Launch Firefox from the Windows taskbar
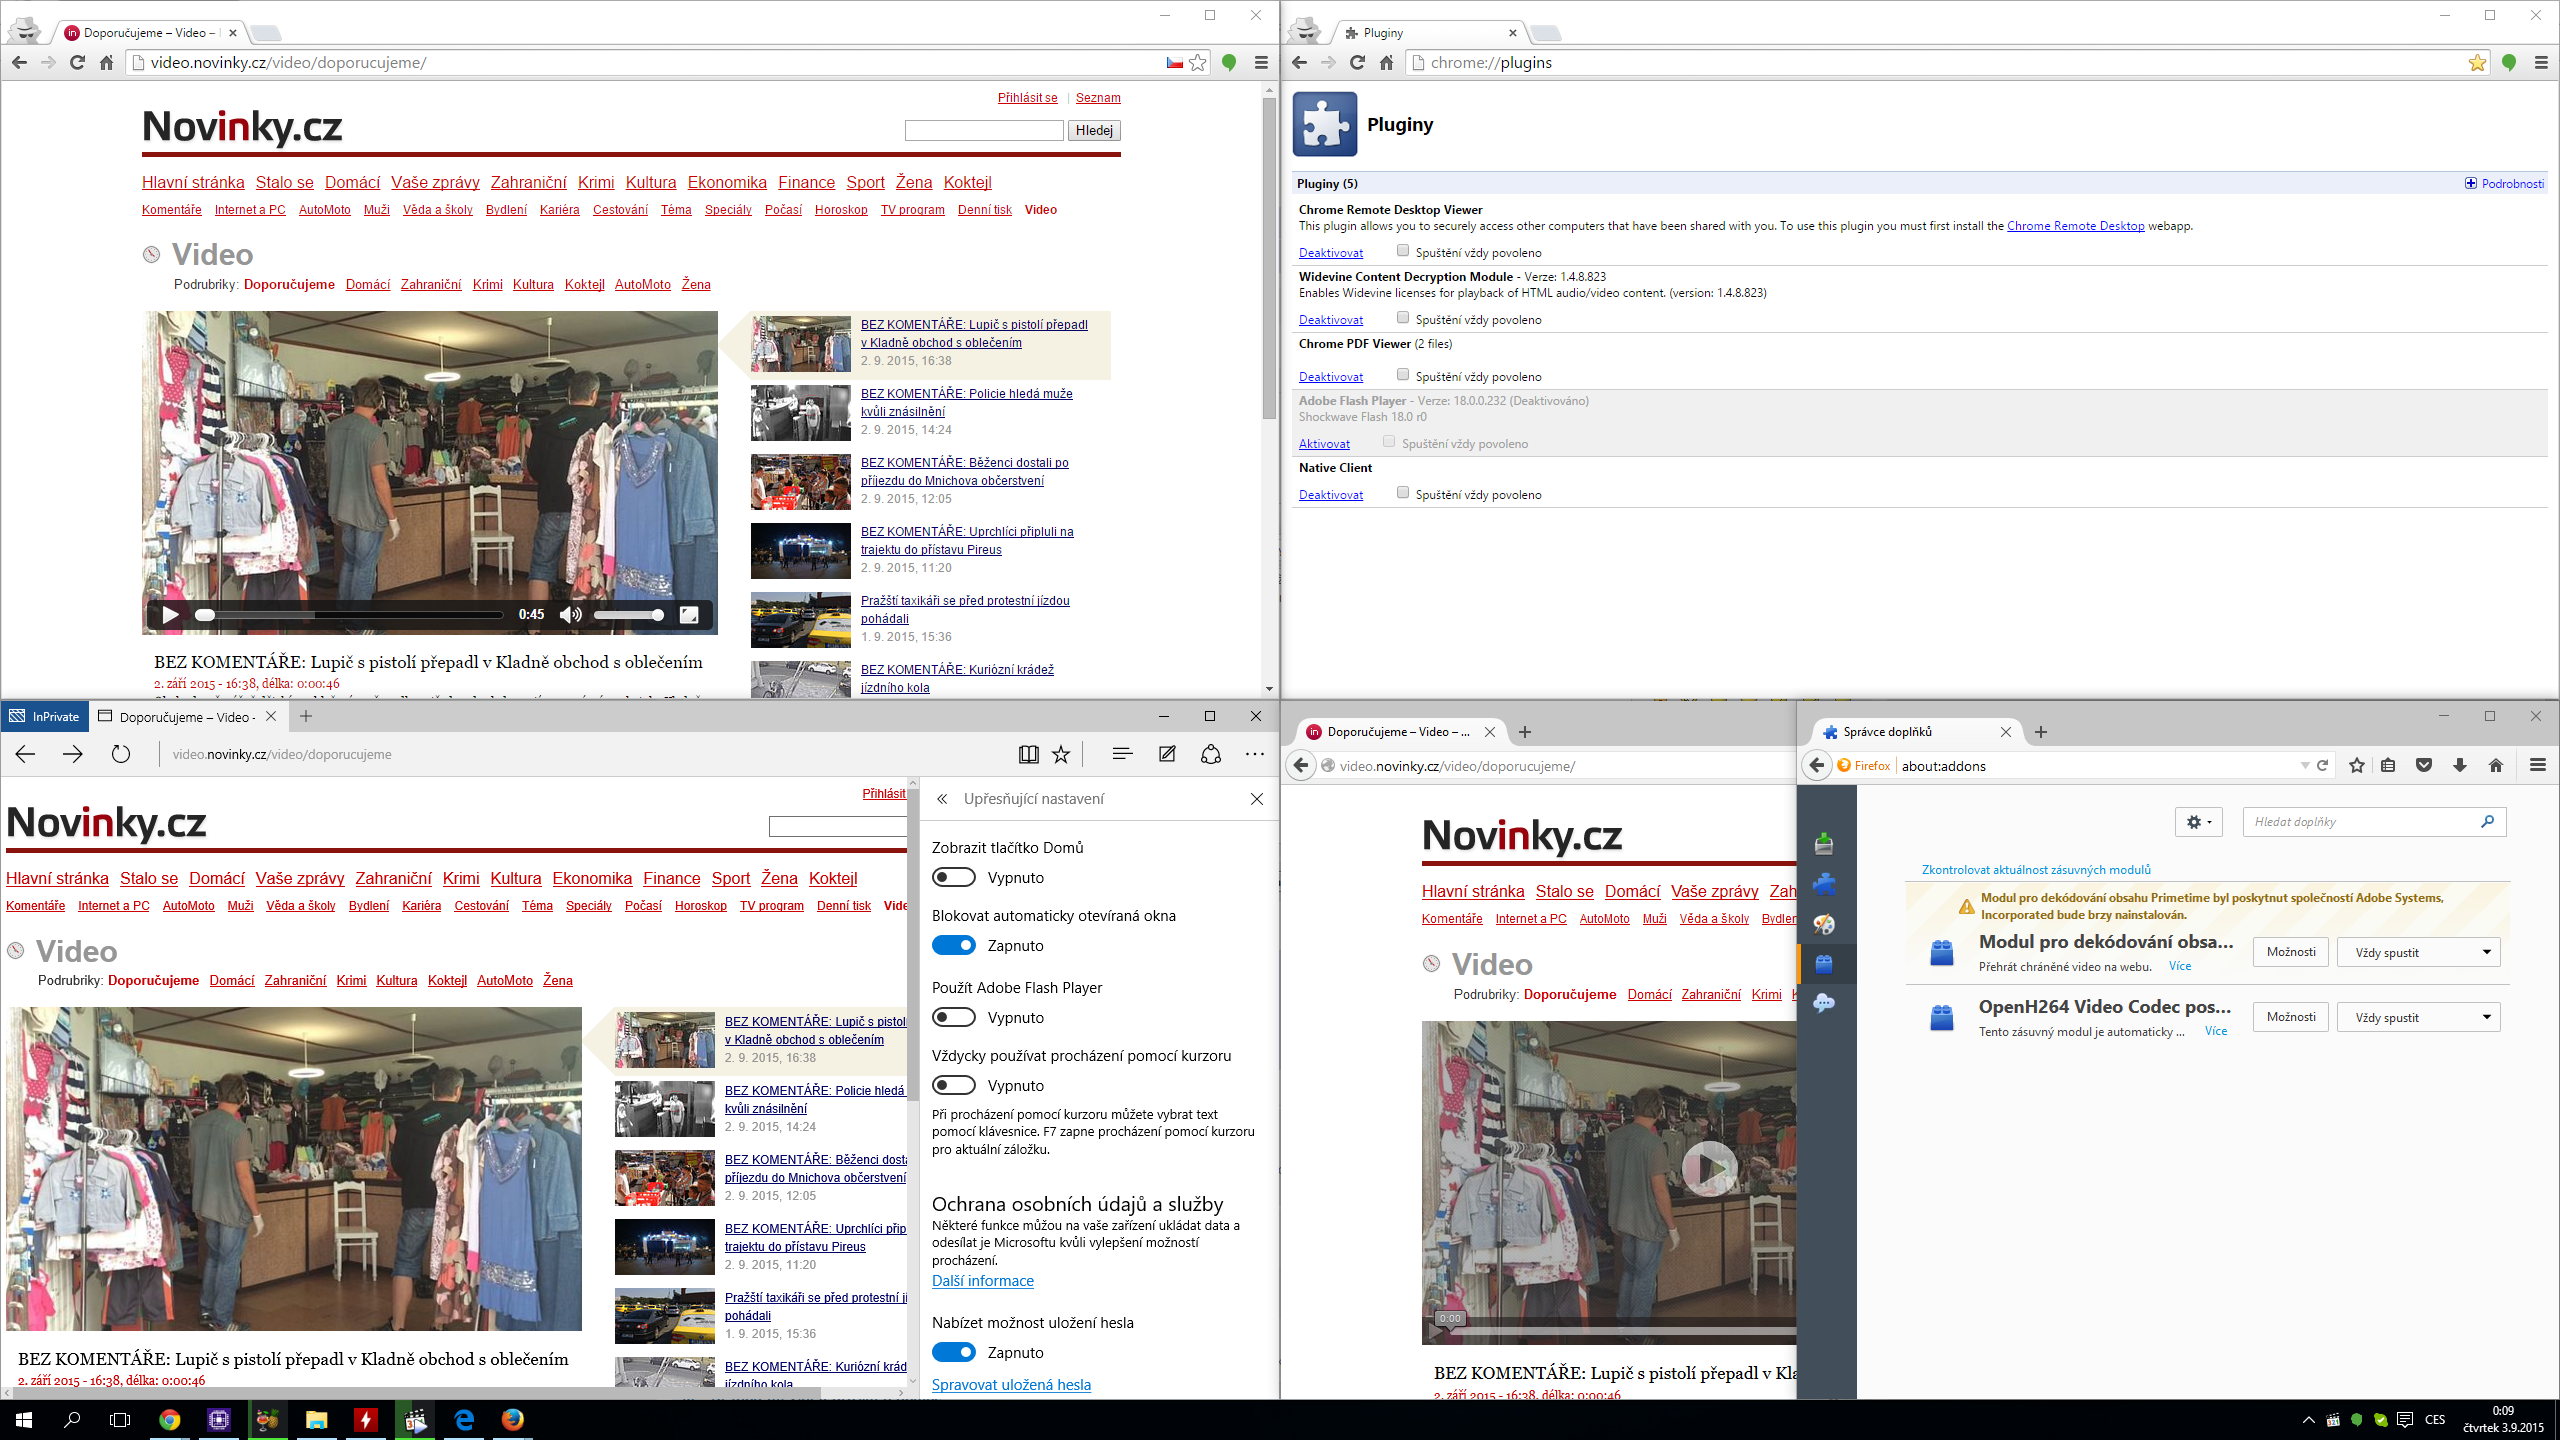 (513, 1420)
